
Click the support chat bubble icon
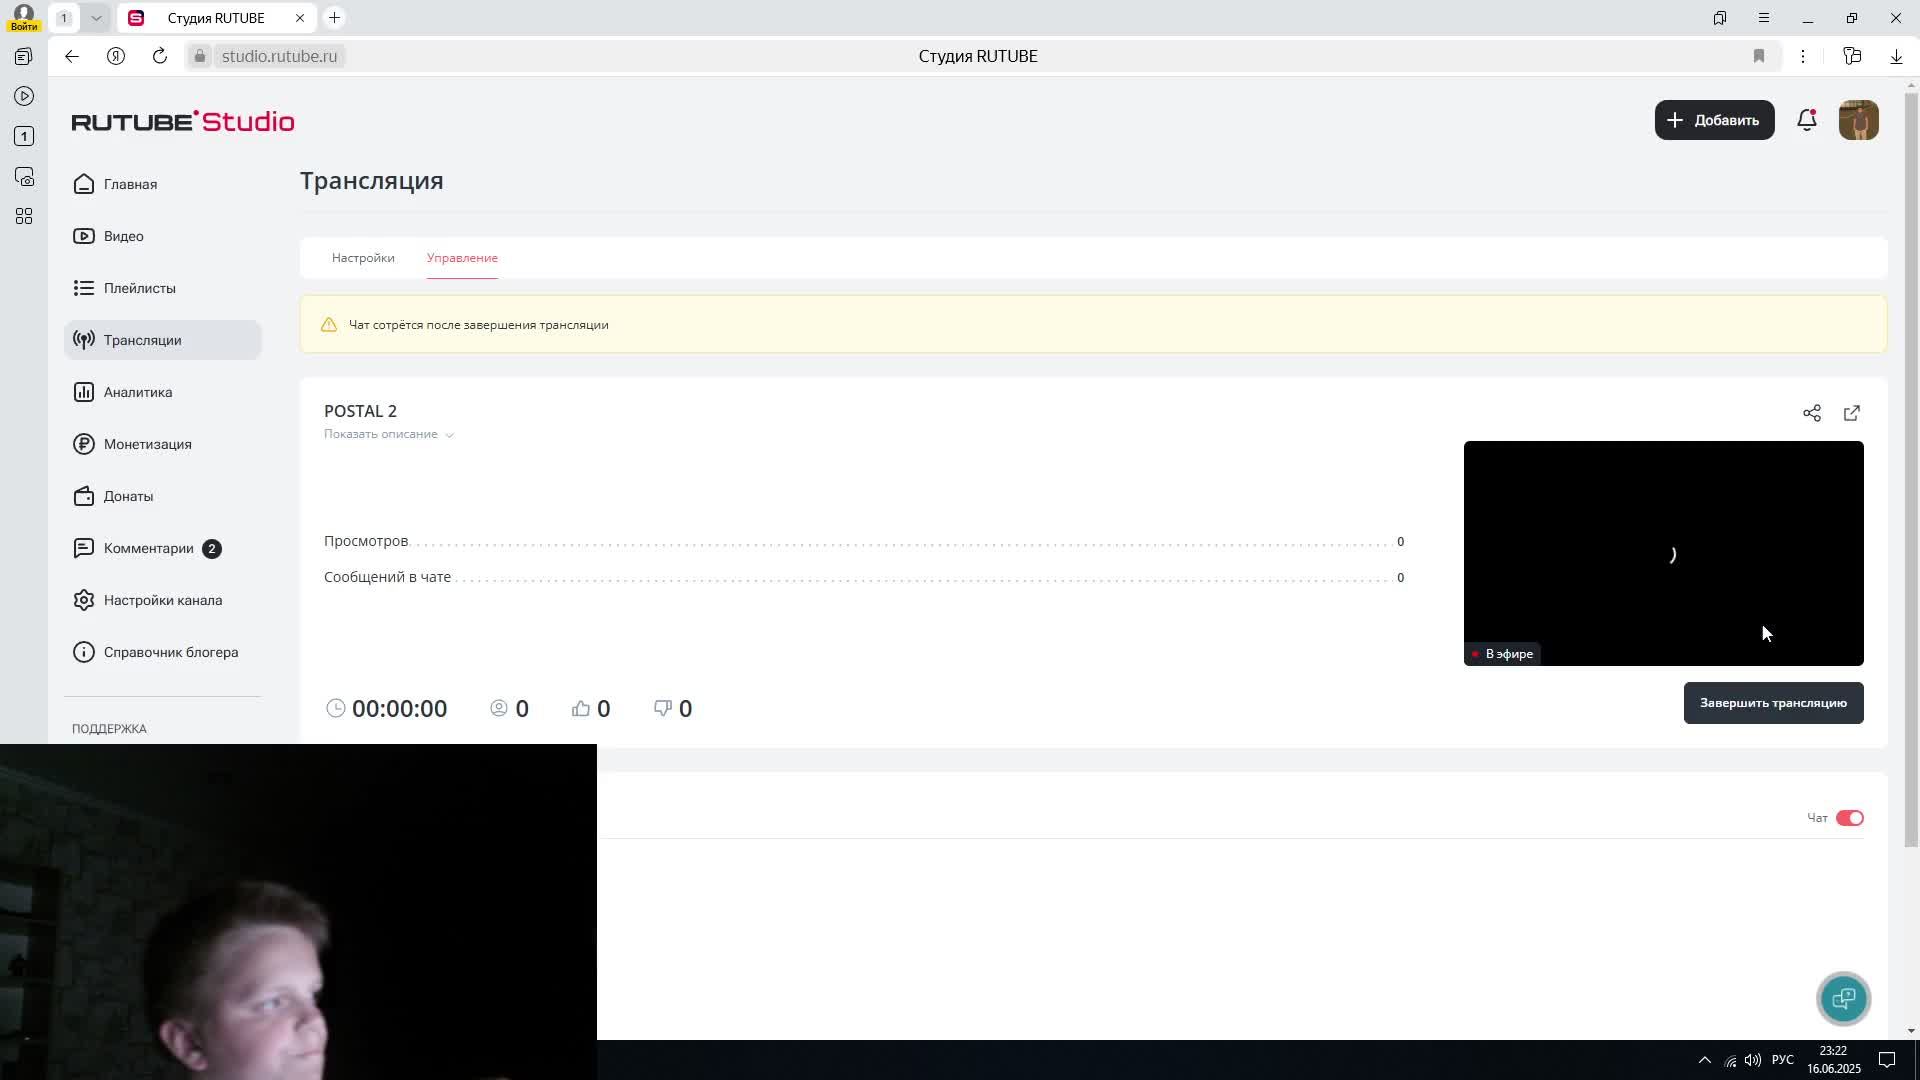pos(1843,998)
